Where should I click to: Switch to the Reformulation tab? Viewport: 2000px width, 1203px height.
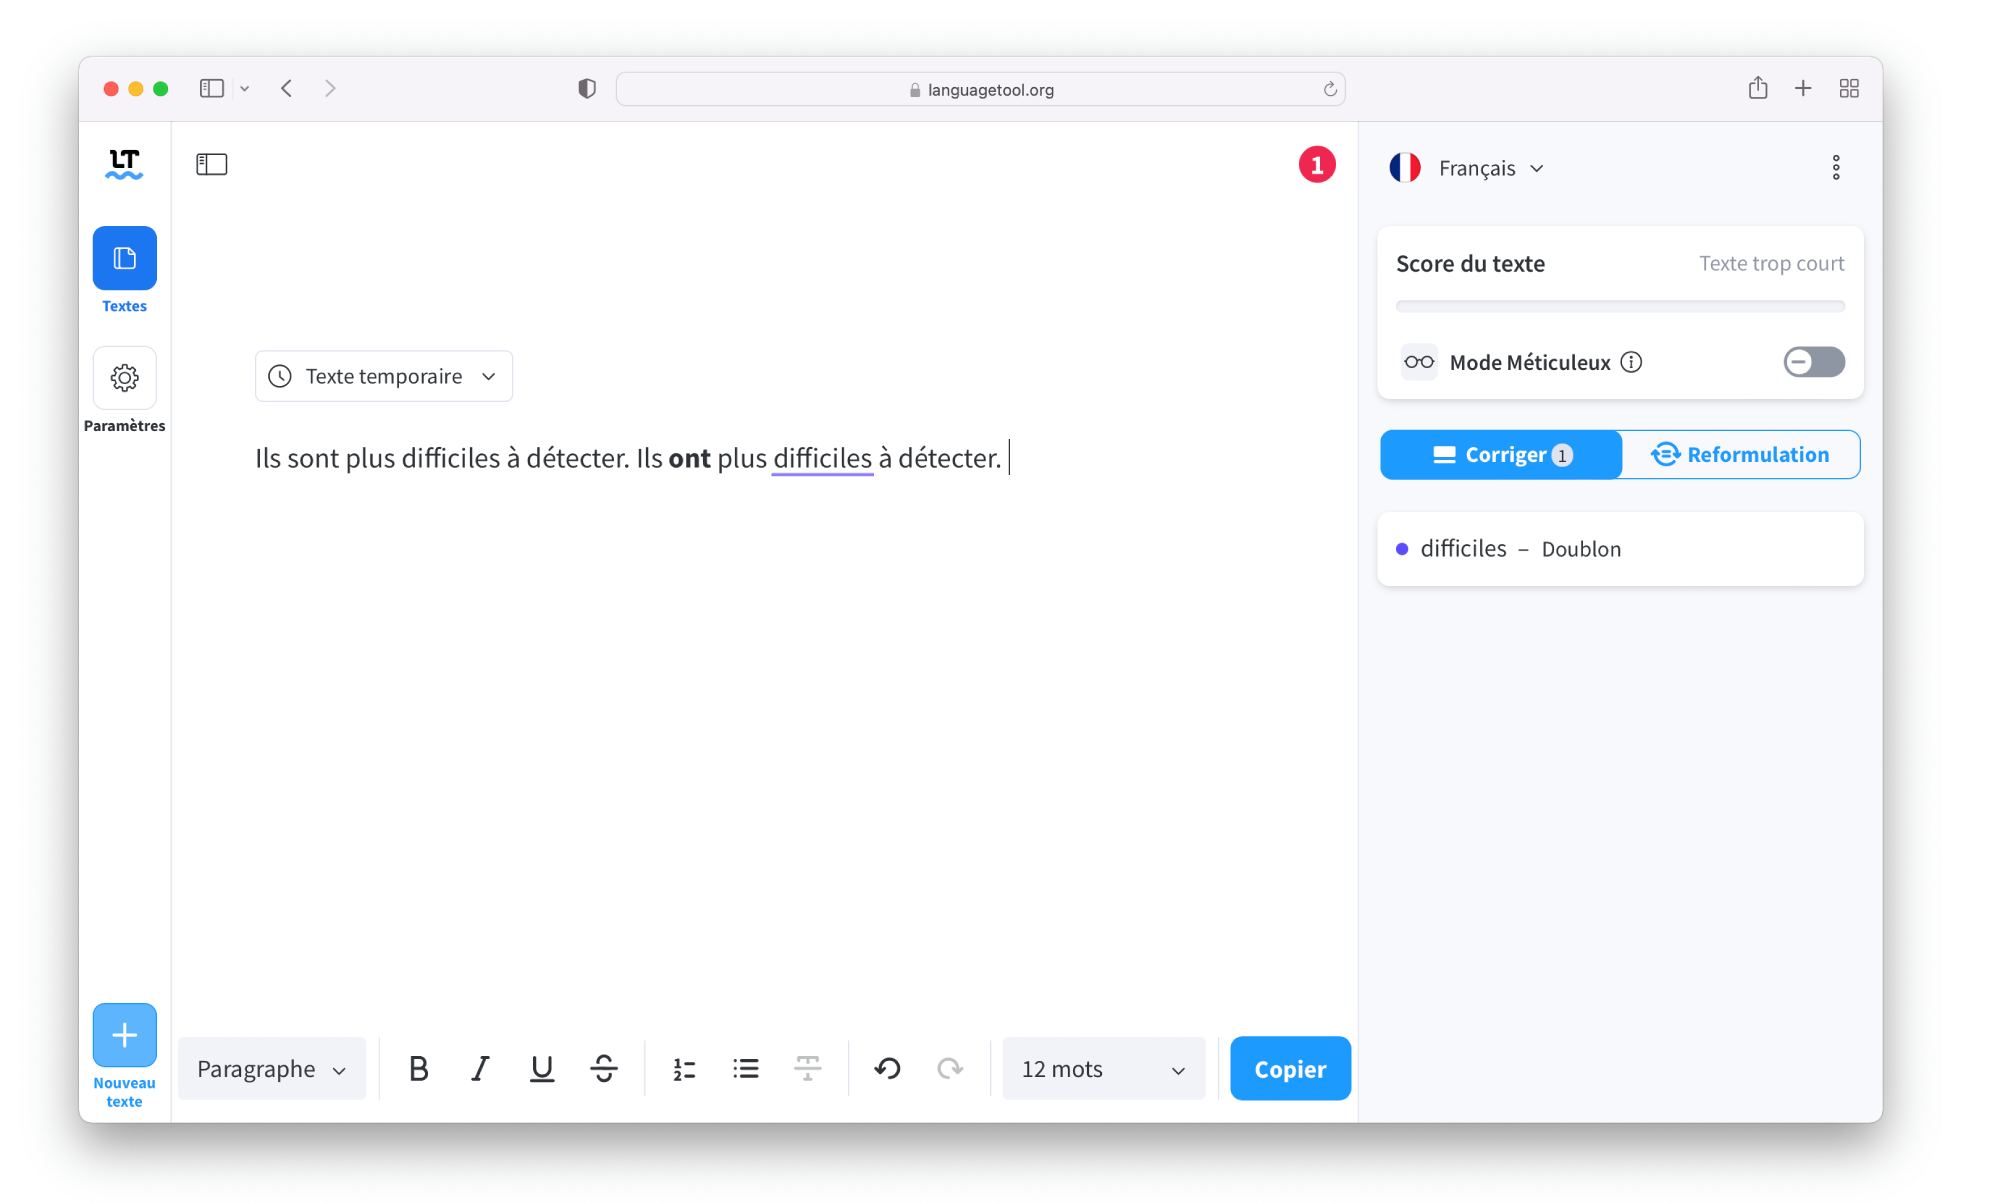pos(1740,455)
